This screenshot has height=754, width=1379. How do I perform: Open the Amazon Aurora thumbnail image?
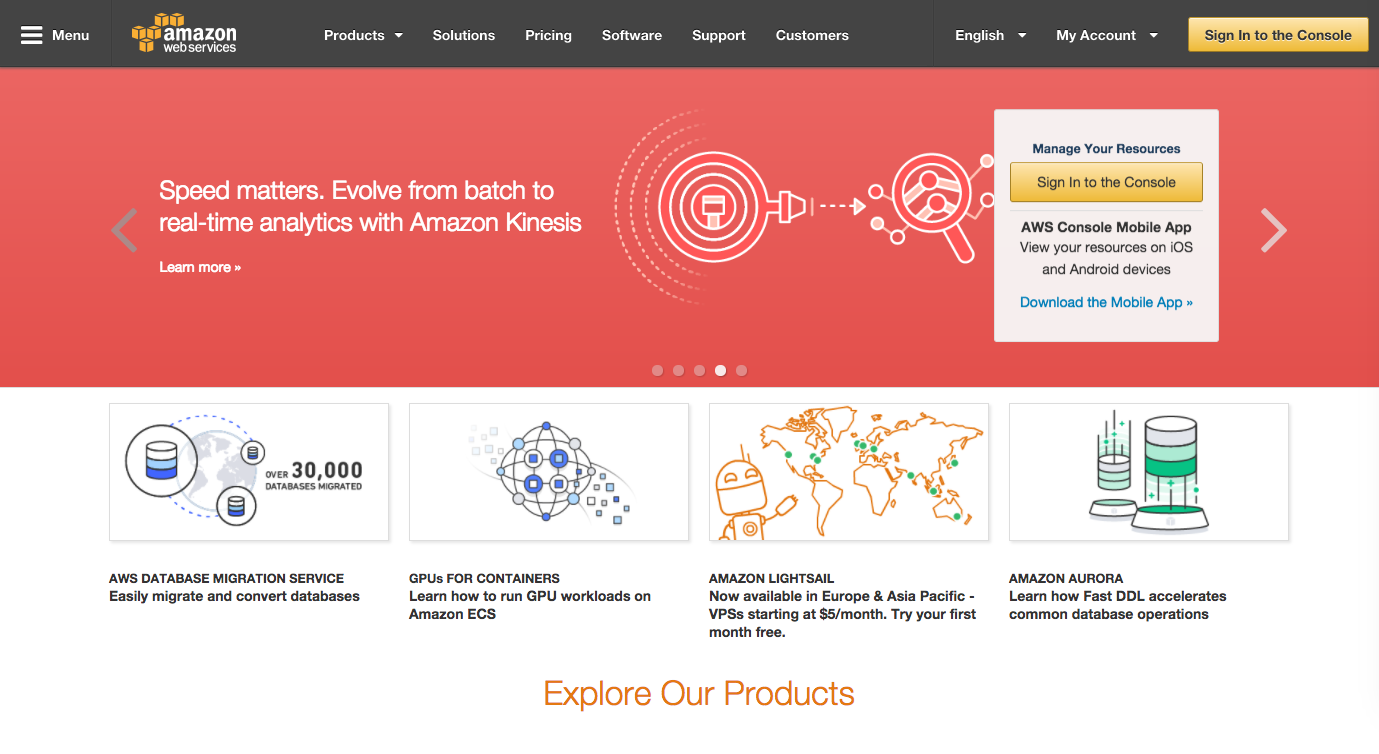tap(1149, 472)
